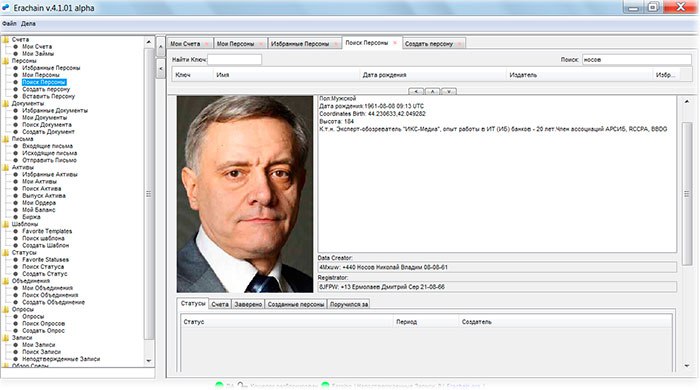
Task: Open the Заверено tab
Action: tap(248, 304)
